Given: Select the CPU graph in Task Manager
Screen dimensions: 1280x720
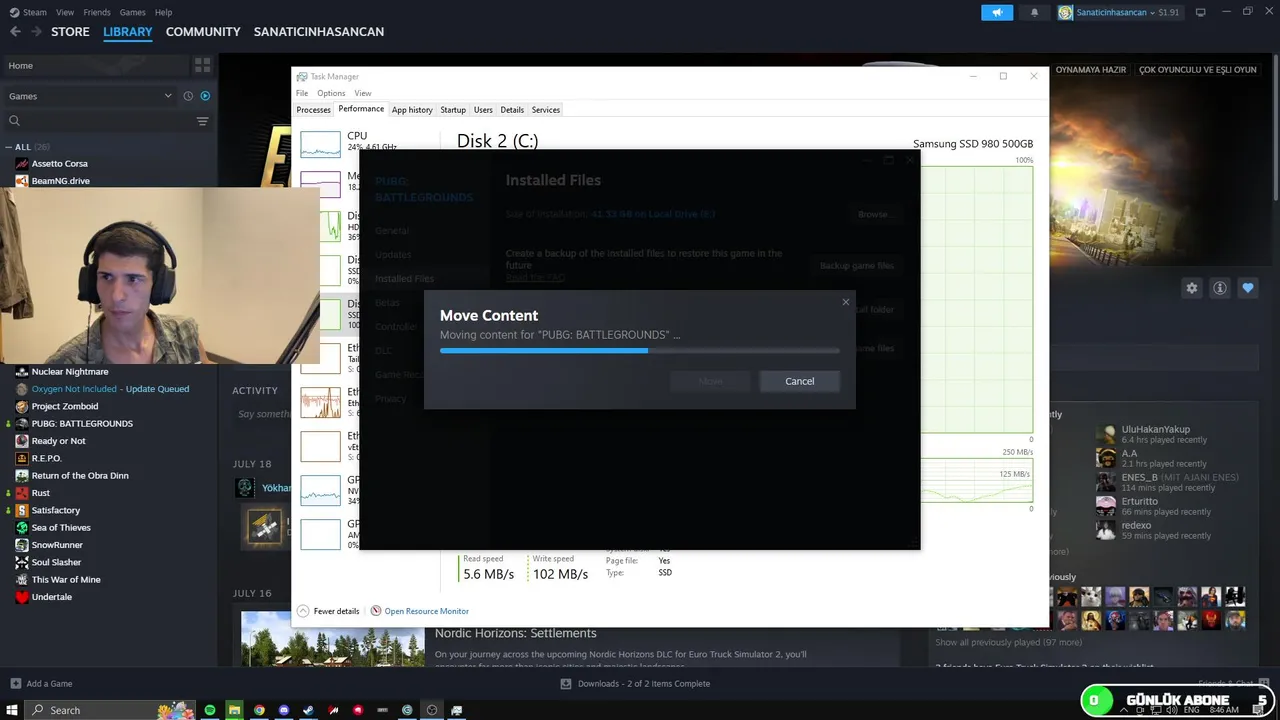Looking at the screenshot, I should (320, 144).
